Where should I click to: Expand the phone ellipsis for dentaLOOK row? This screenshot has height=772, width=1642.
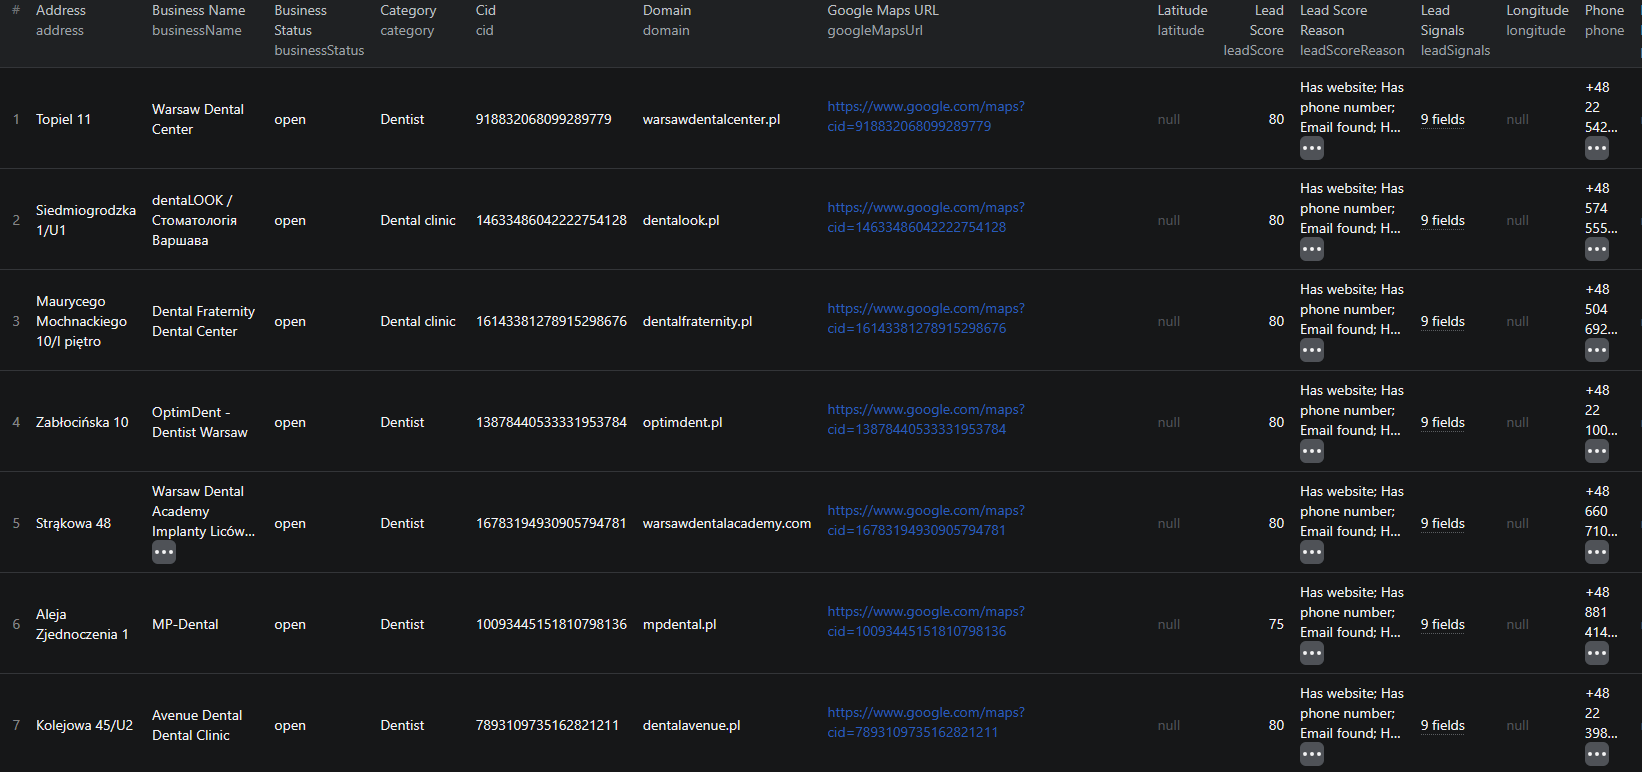(1596, 249)
